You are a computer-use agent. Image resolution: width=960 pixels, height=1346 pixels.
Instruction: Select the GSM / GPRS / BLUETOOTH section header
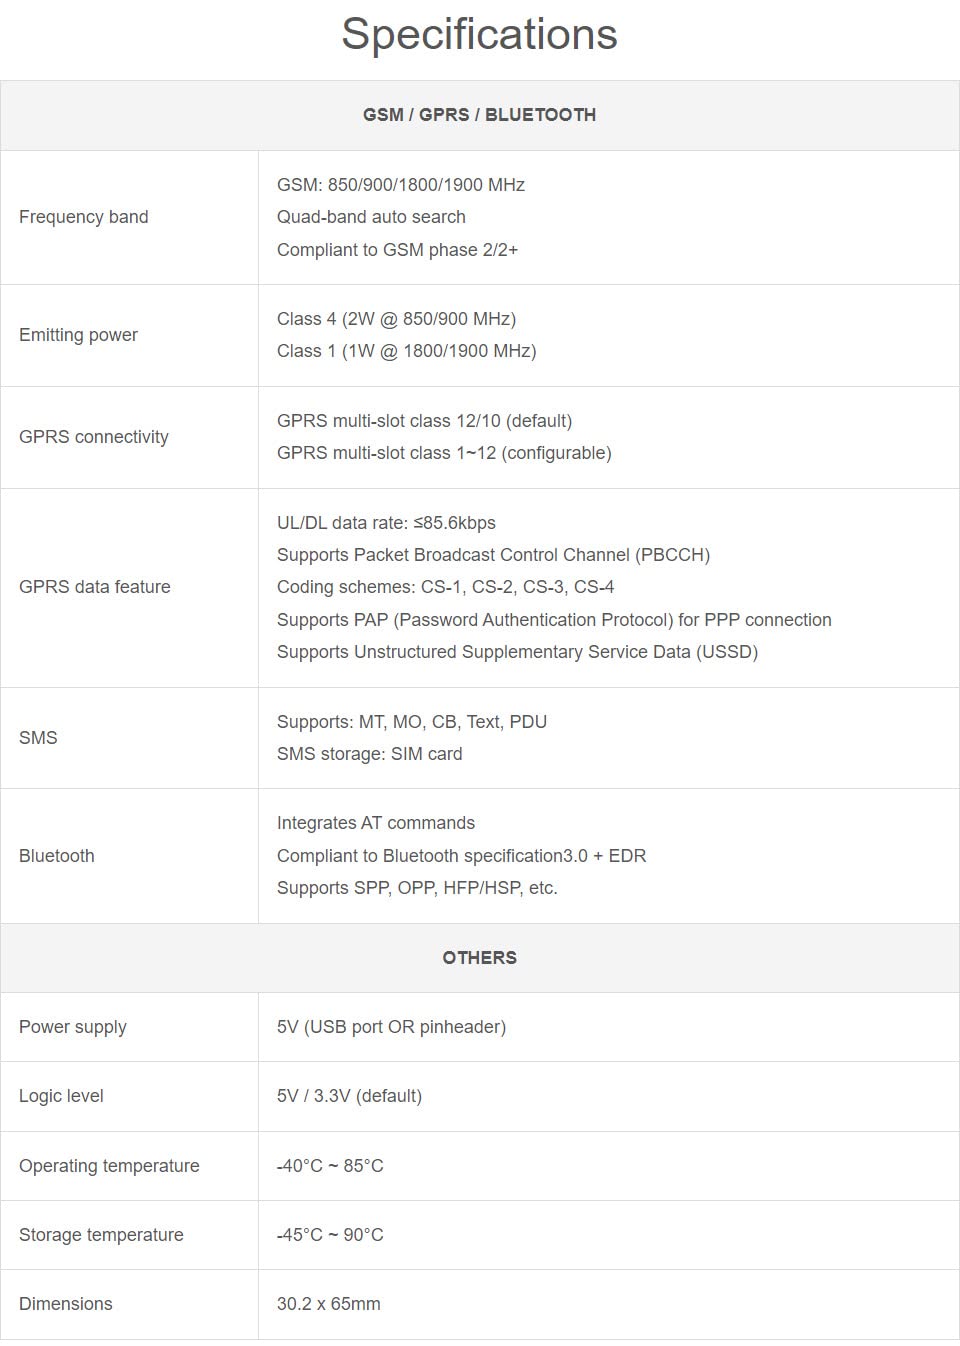pos(479,115)
